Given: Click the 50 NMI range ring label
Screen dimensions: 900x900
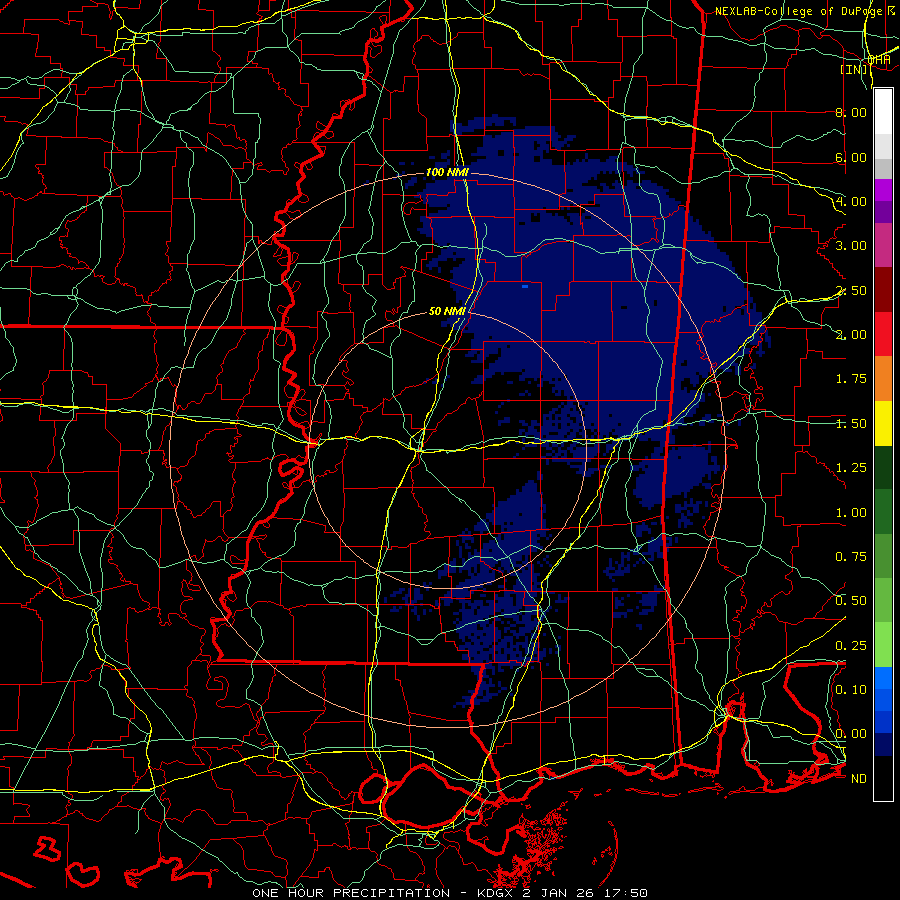Looking at the screenshot, I should (x=447, y=311).
